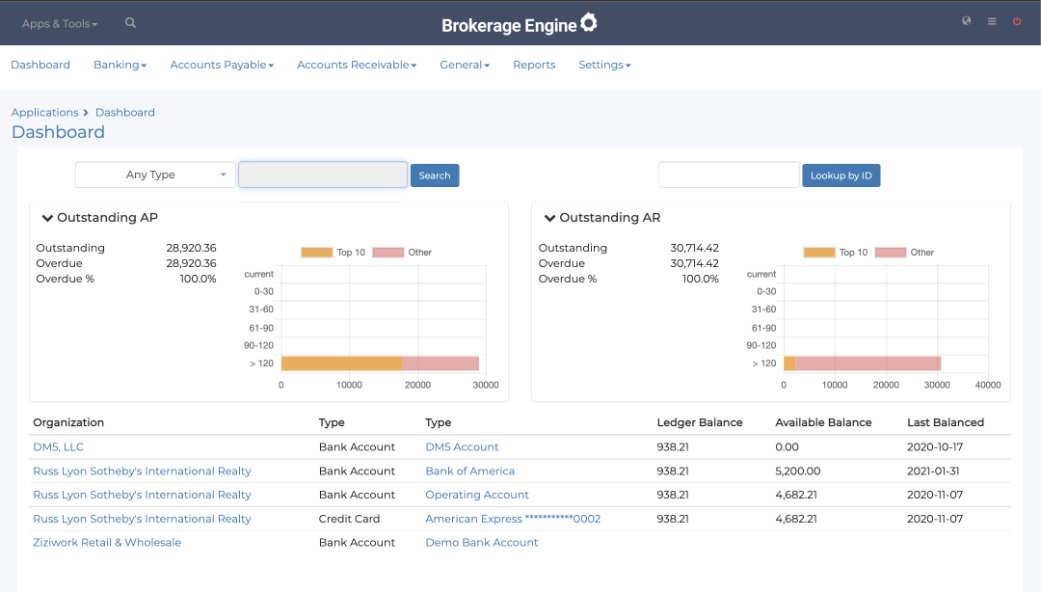Click the orange Top 10 bar in AP chart
This screenshot has width=1041, height=592.
tap(341, 363)
